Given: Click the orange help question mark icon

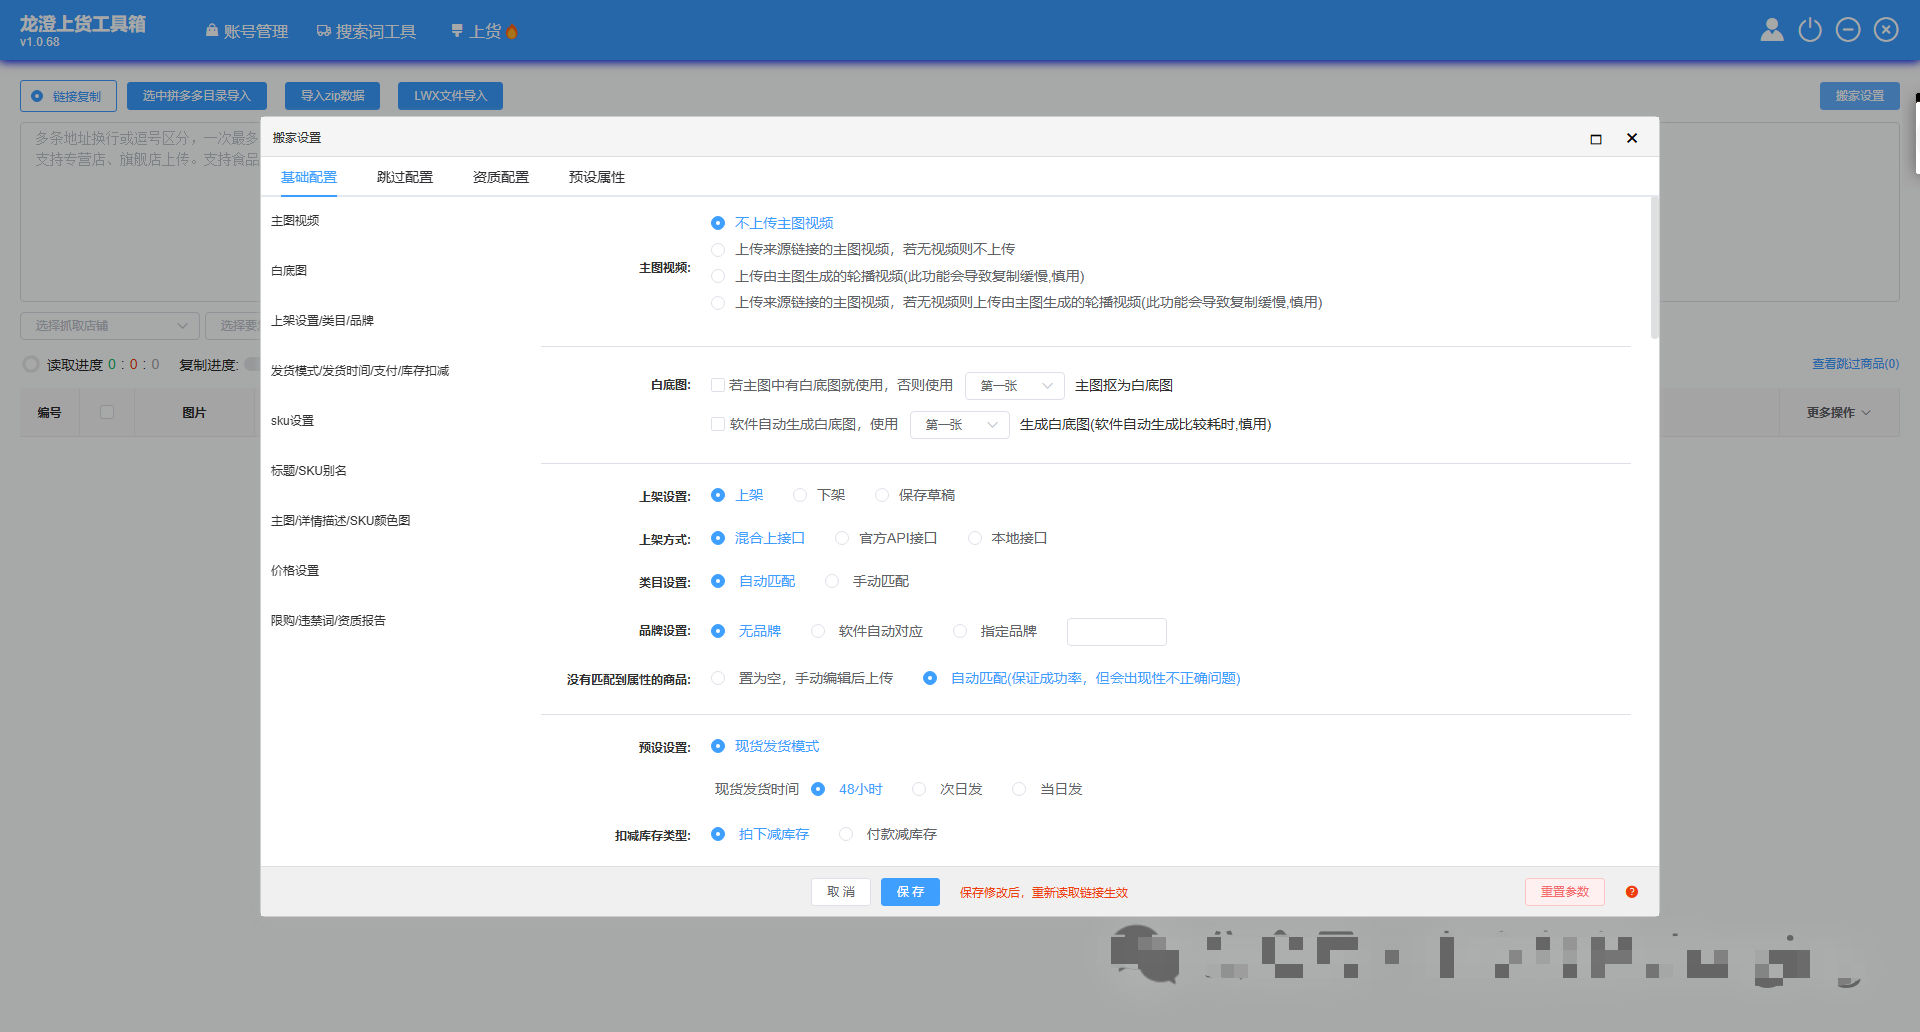Looking at the screenshot, I should coord(1631,892).
